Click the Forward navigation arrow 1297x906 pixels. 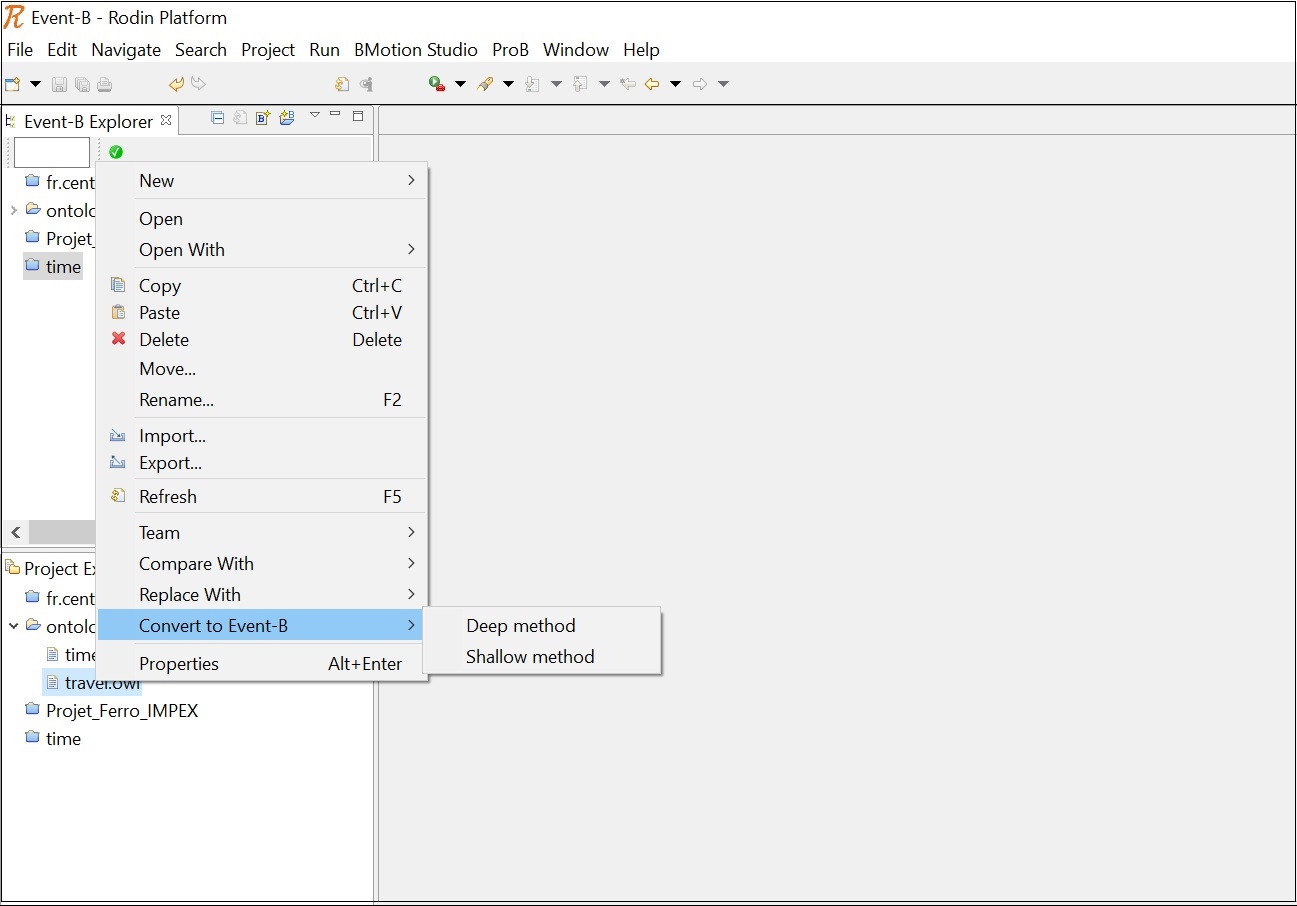tap(700, 84)
